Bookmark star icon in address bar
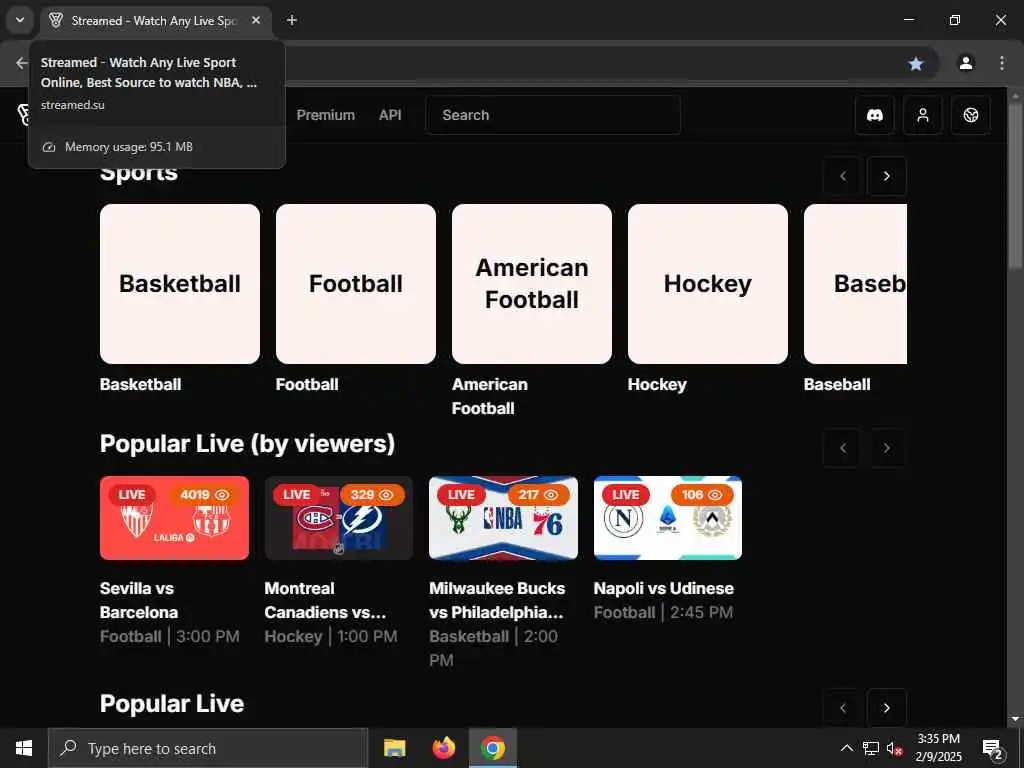 (x=916, y=63)
